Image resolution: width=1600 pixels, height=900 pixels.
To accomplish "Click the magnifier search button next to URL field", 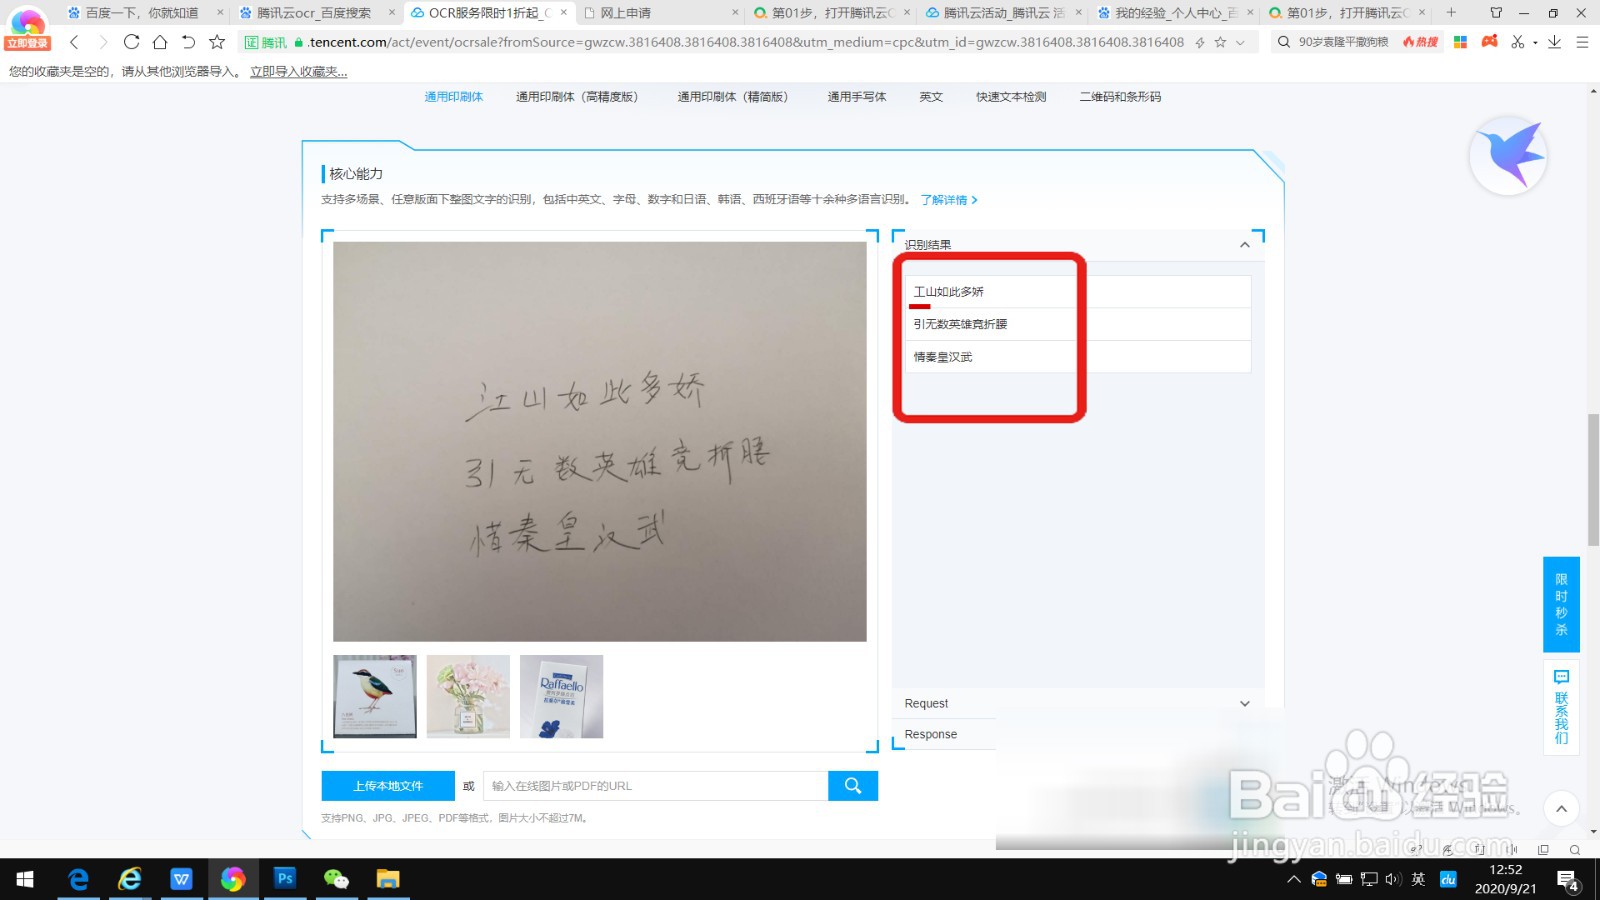I will 852,786.
